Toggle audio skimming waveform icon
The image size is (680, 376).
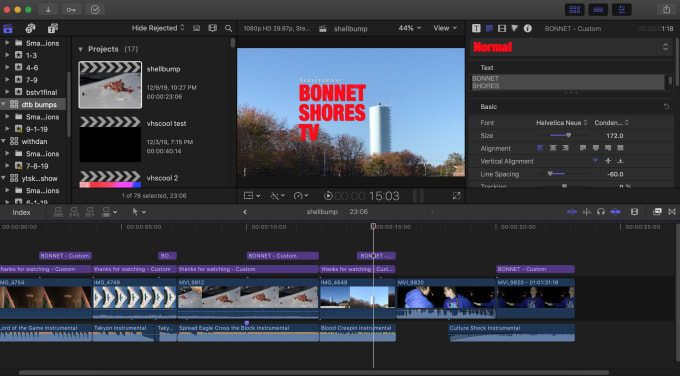(586, 212)
